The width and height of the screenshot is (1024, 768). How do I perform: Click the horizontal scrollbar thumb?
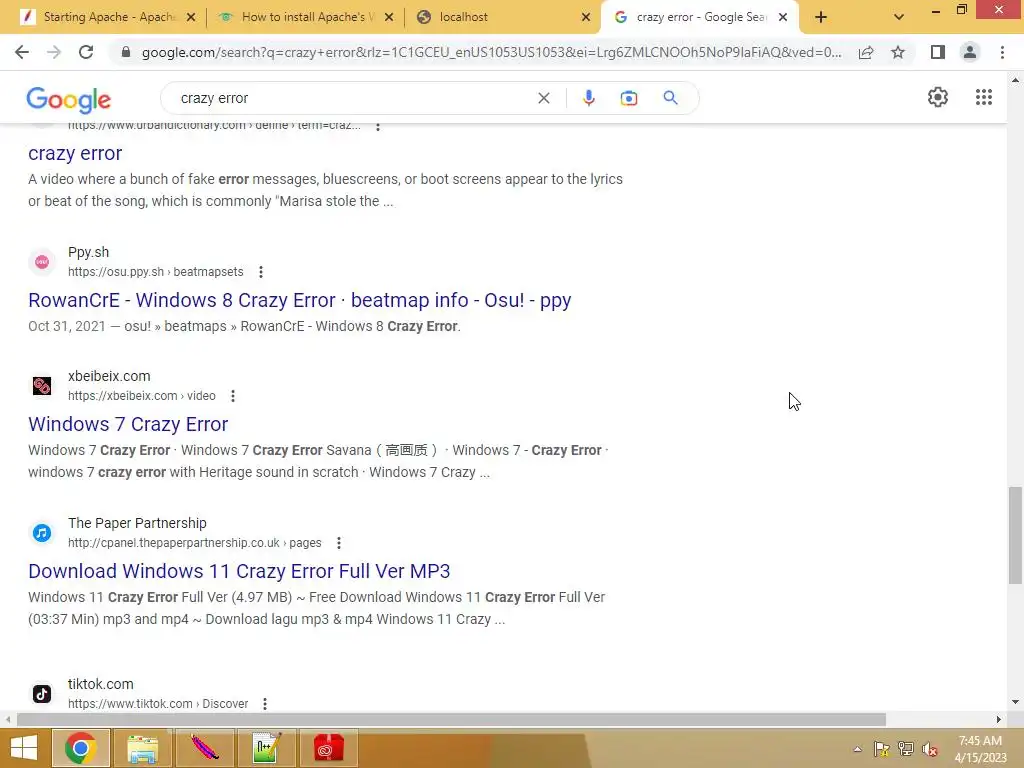tap(451, 720)
